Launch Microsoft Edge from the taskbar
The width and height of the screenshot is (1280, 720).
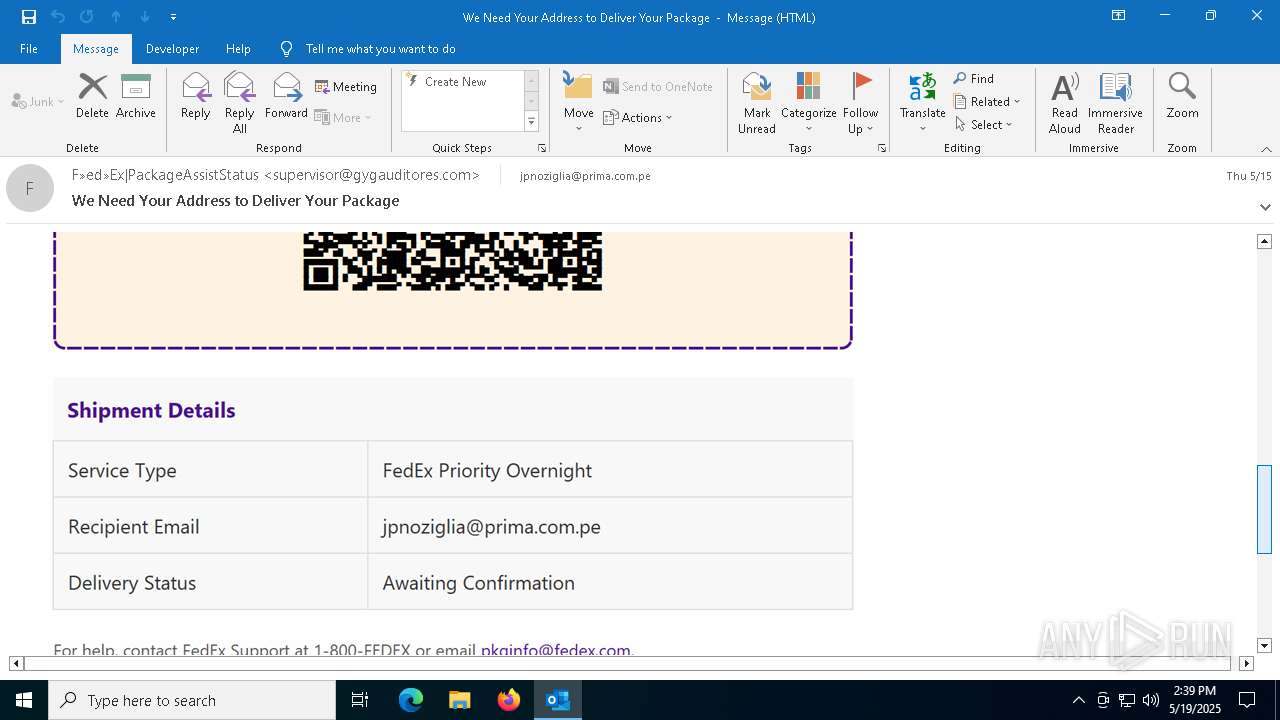[x=411, y=700]
